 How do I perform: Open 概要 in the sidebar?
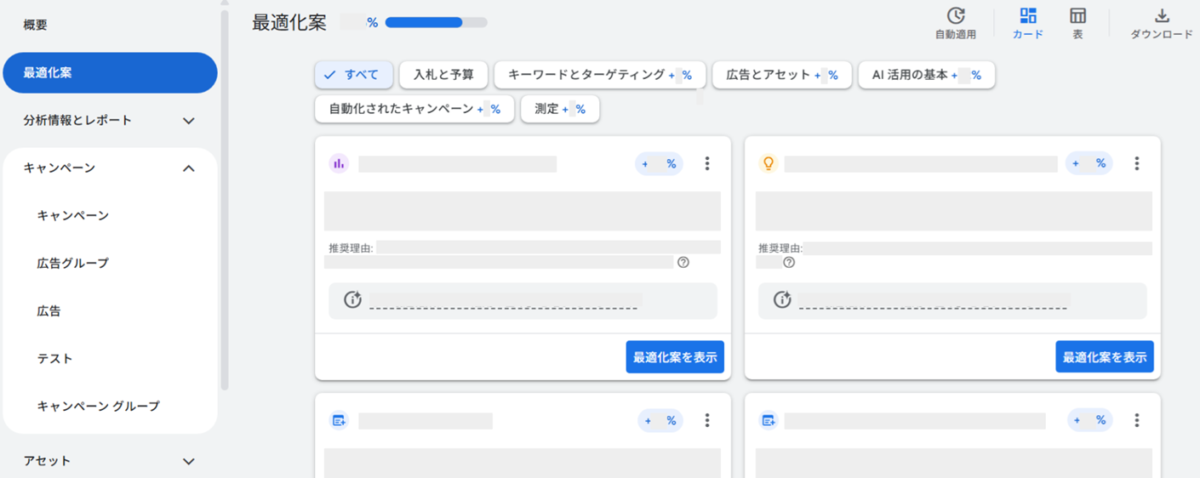tap(35, 24)
